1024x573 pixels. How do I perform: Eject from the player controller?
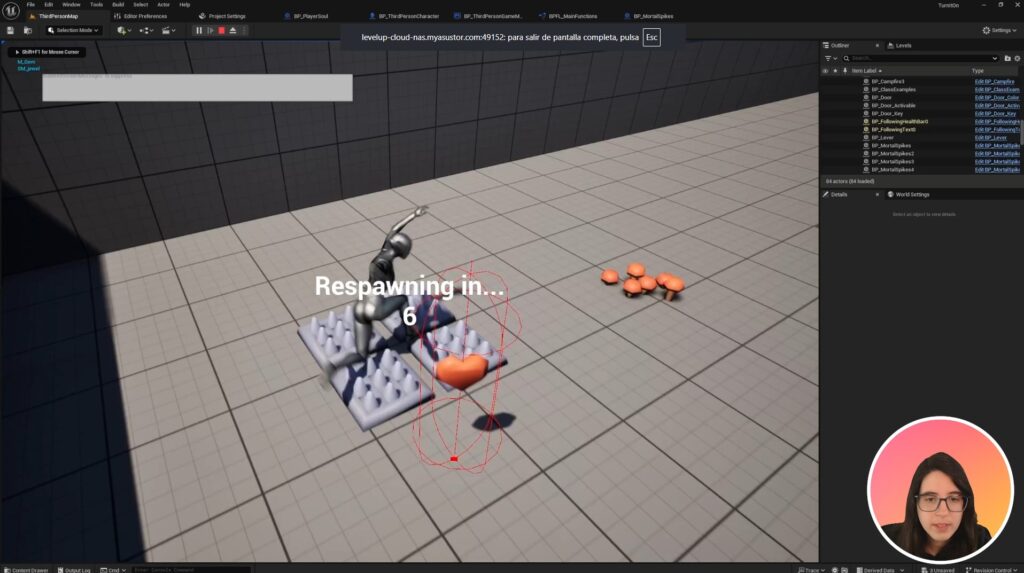point(232,30)
